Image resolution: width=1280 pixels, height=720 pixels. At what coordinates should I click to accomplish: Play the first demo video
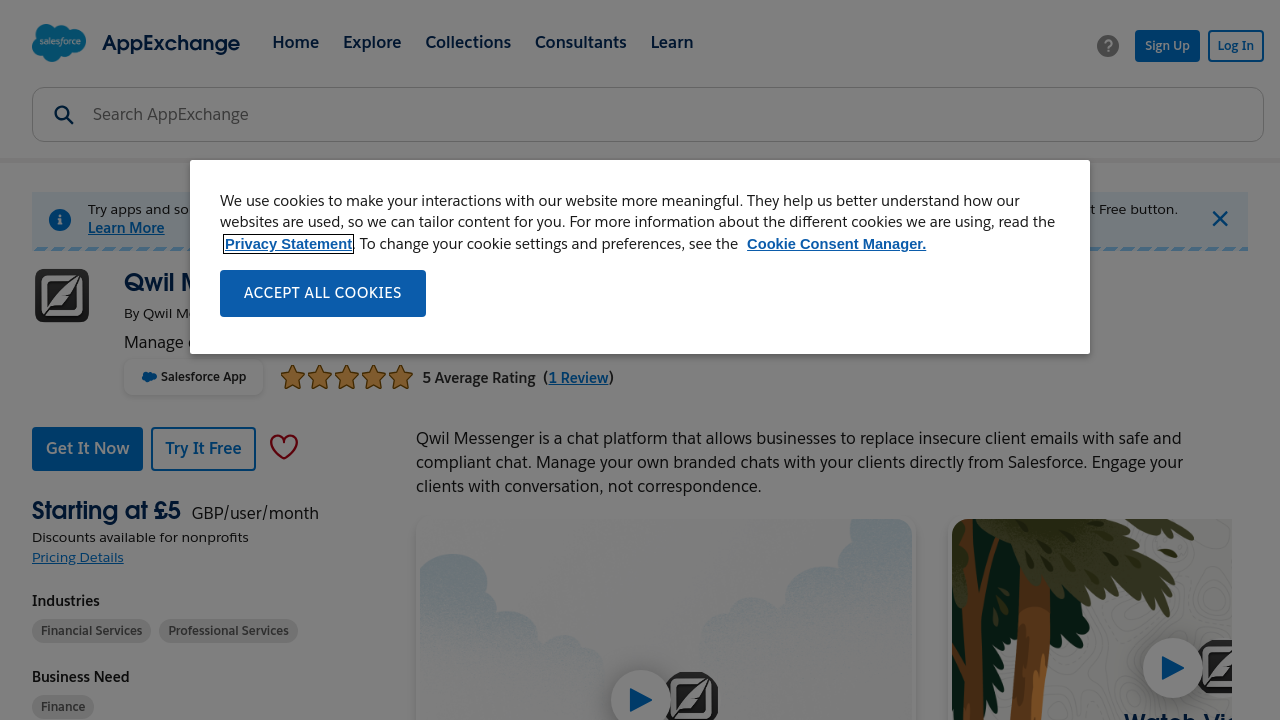pyautogui.click(x=640, y=698)
